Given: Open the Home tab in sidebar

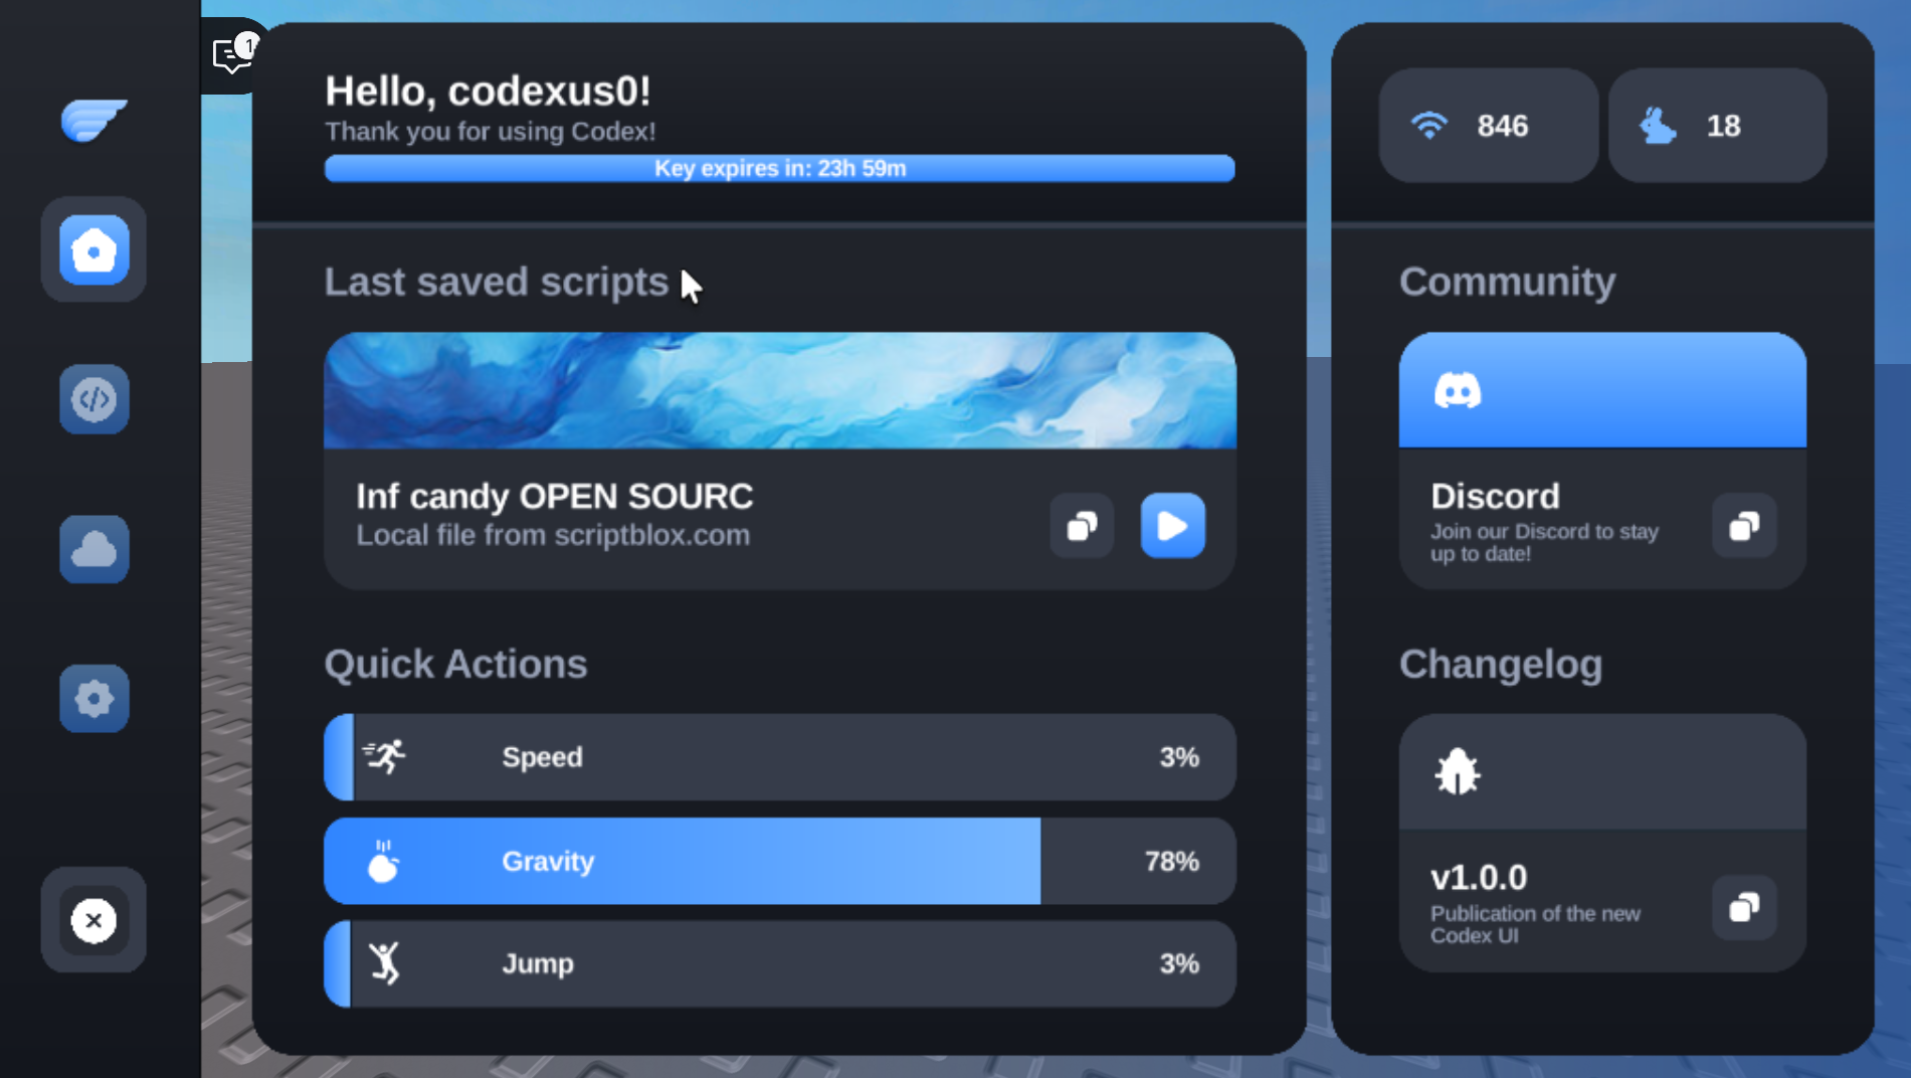Looking at the screenshot, I should pos(94,250).
